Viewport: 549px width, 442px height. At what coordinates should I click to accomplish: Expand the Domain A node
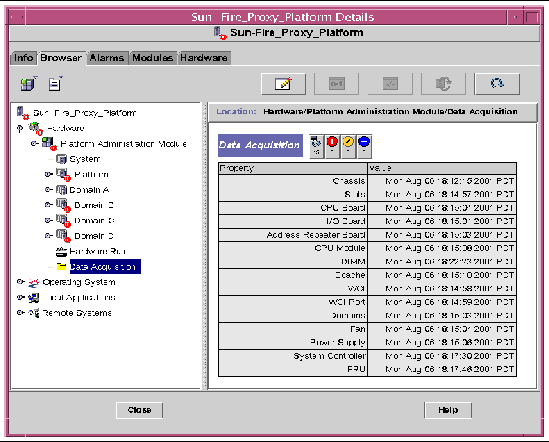coord(49,189)
